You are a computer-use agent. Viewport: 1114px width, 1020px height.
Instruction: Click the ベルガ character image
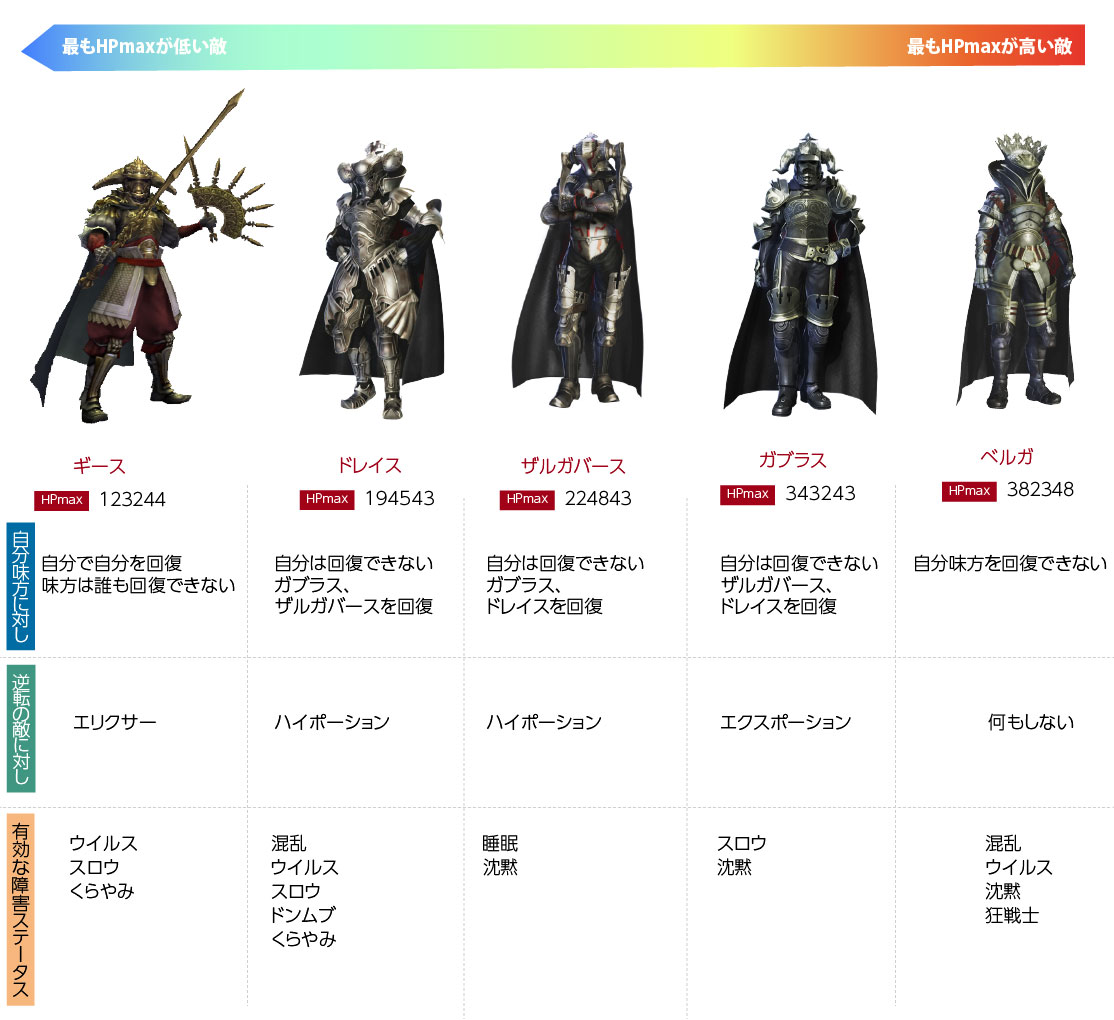(1015, 270)
